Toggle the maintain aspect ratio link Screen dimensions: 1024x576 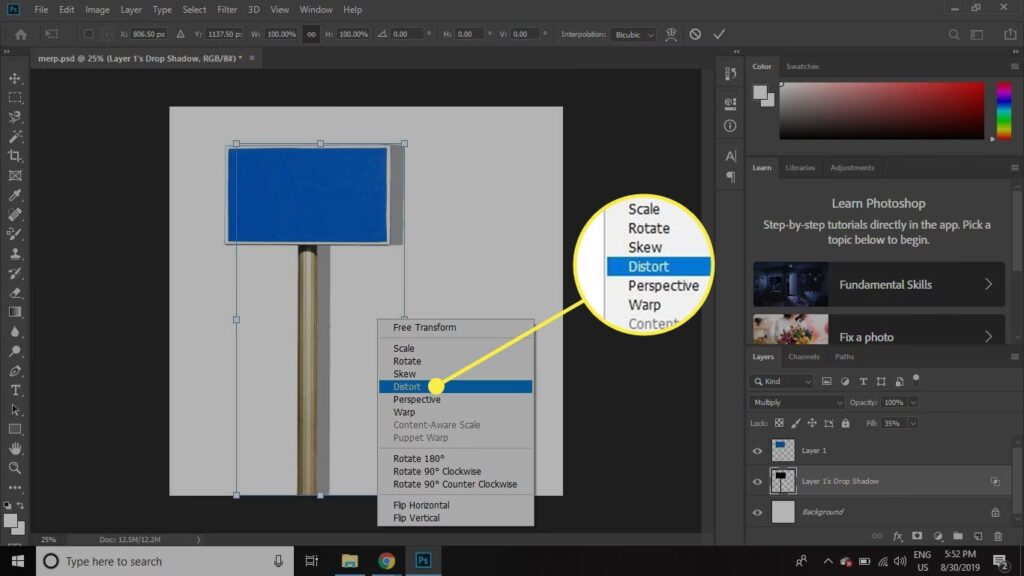(311, 34)
